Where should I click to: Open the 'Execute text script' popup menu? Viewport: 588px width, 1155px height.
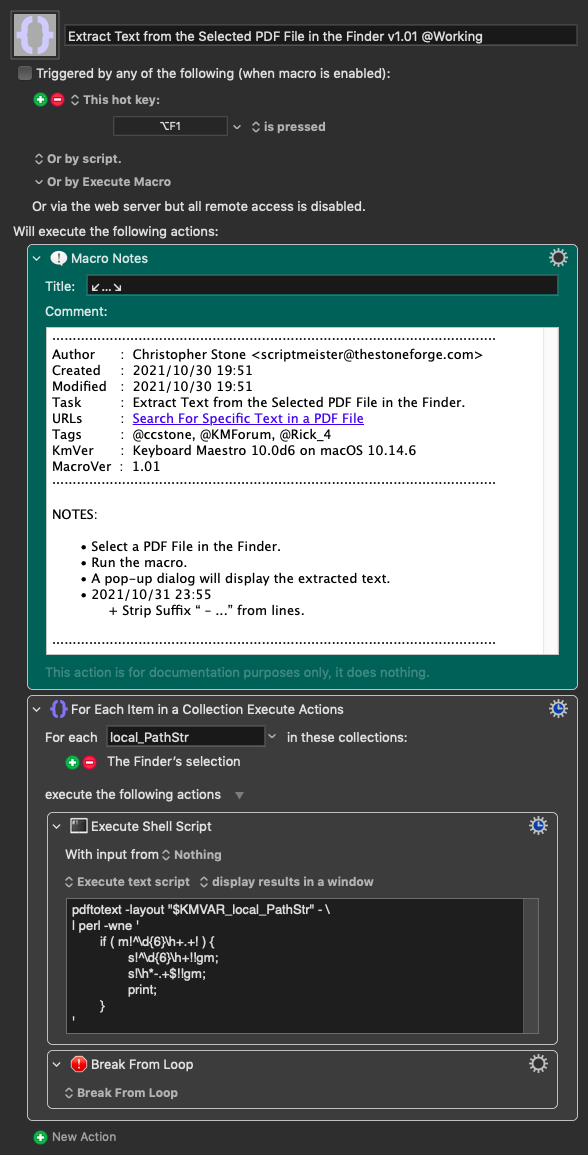pos(127,882)
